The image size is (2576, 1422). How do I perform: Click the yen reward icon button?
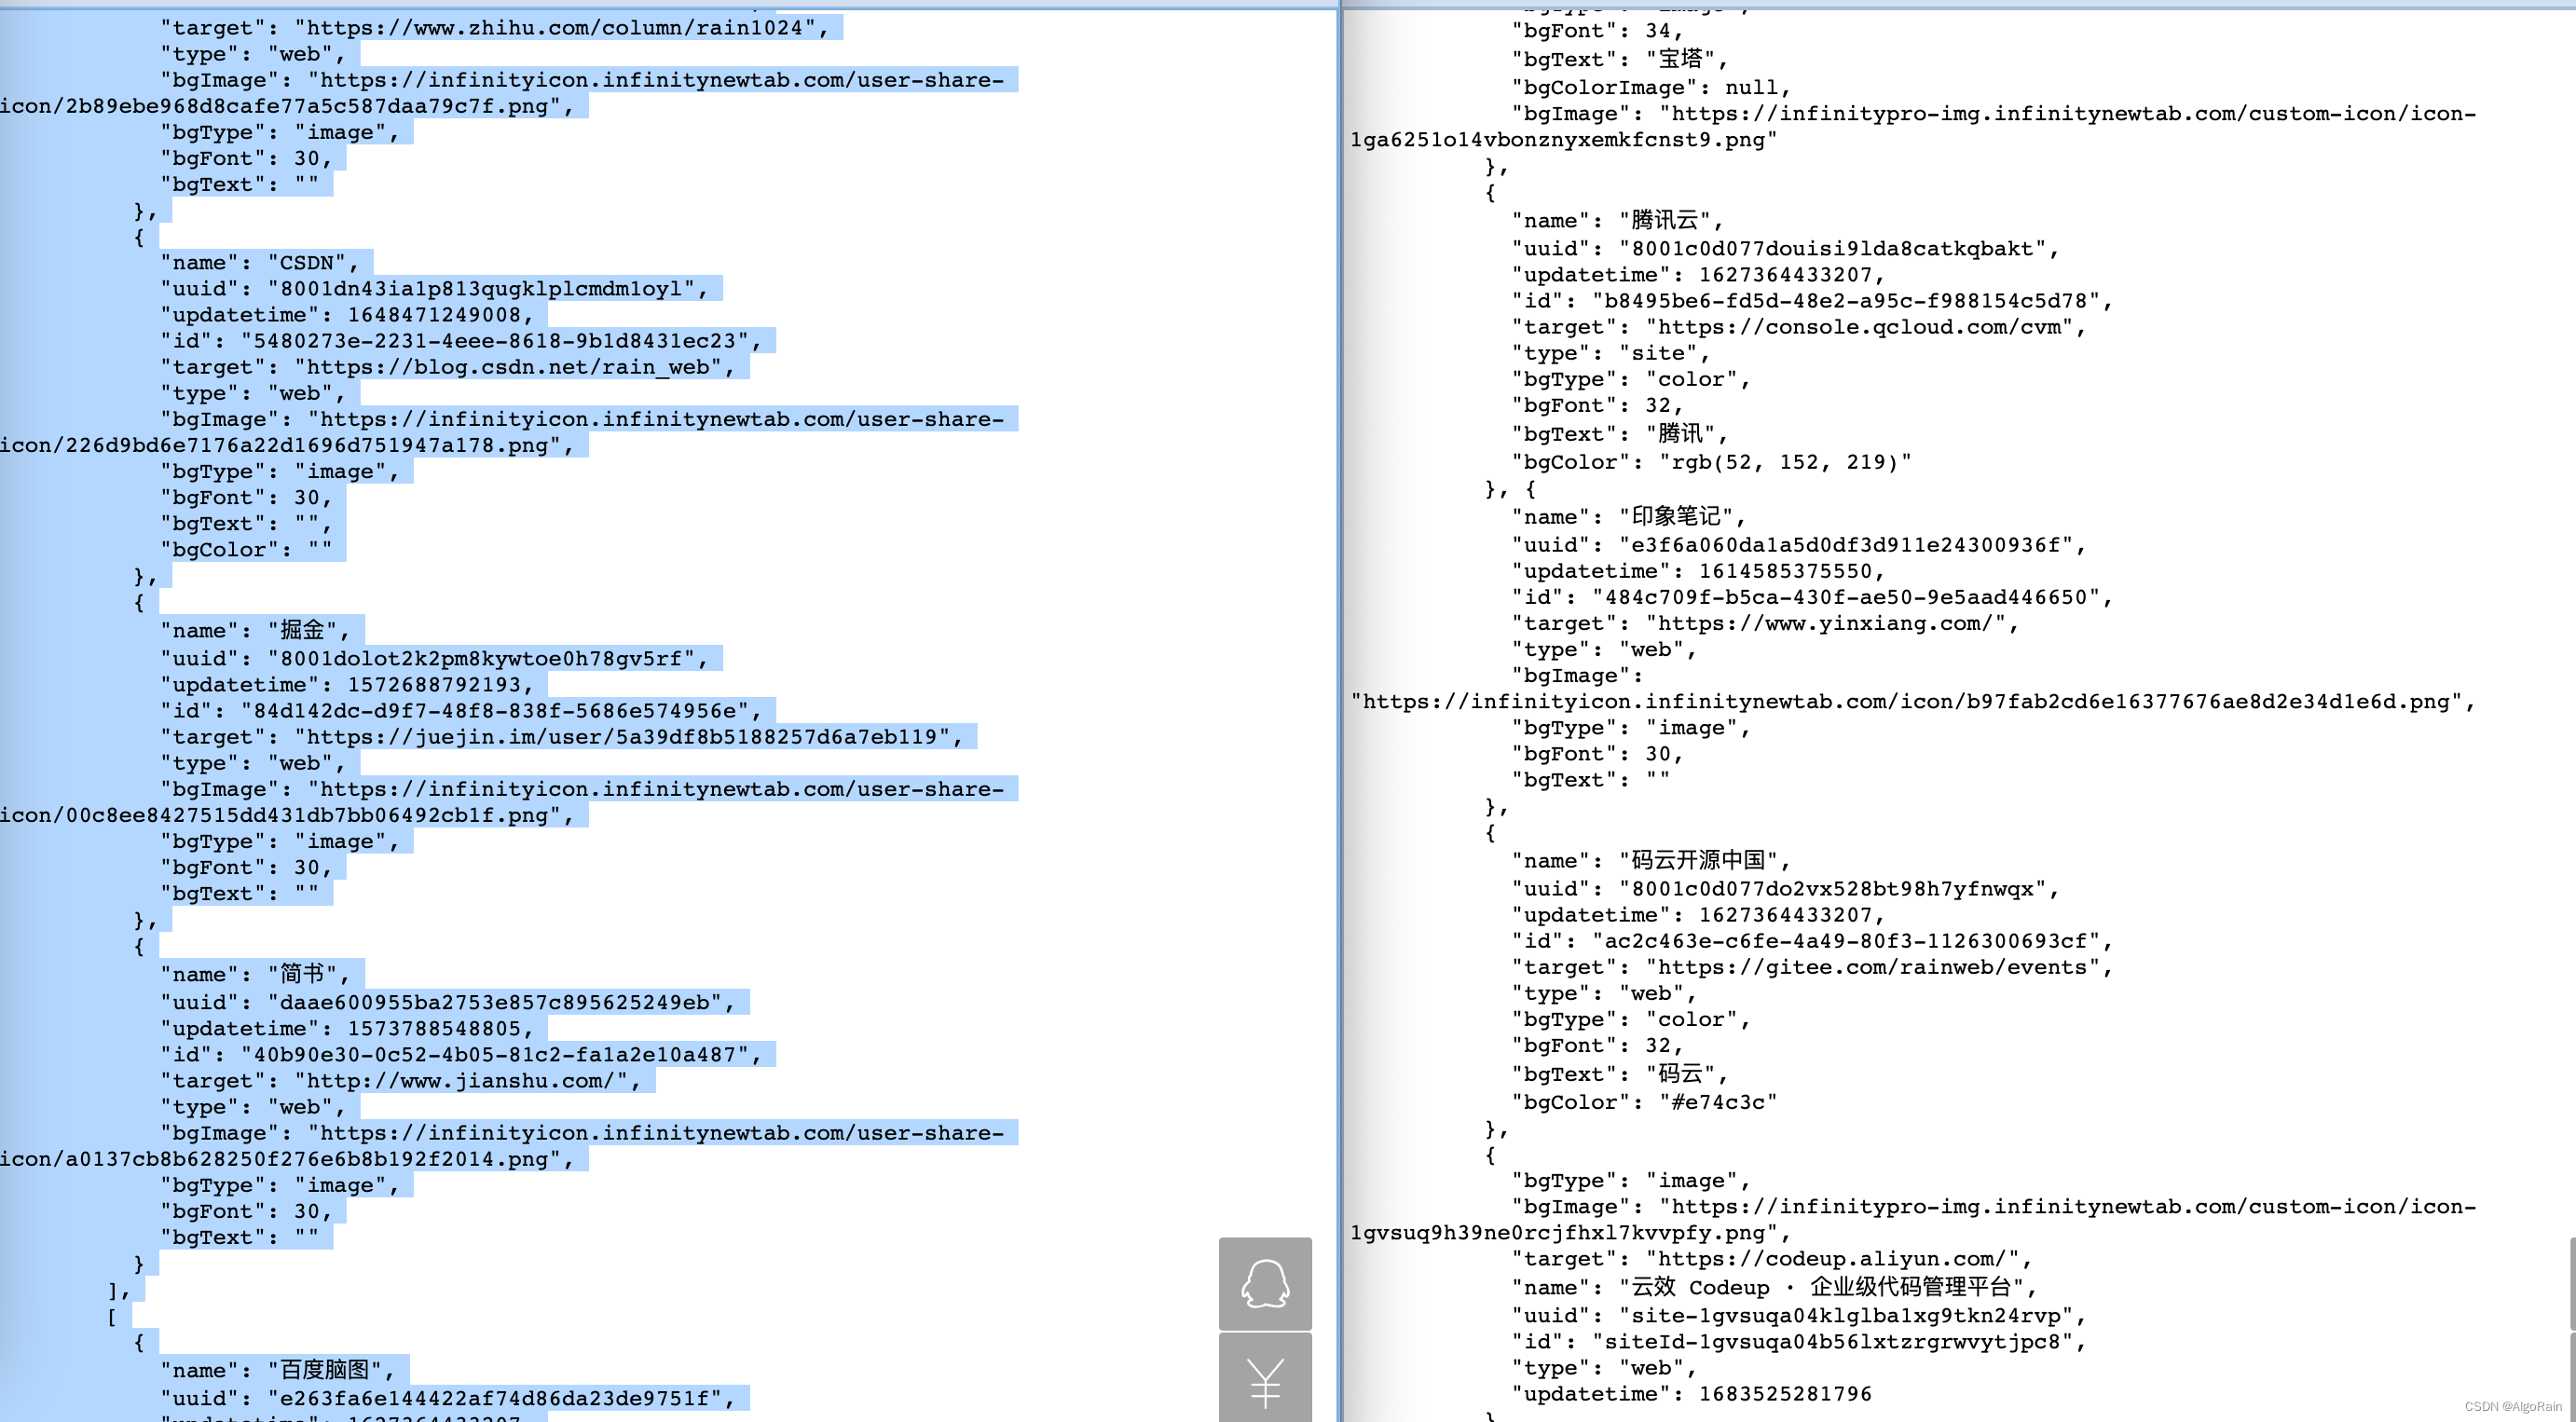tap(1265, 1380)
